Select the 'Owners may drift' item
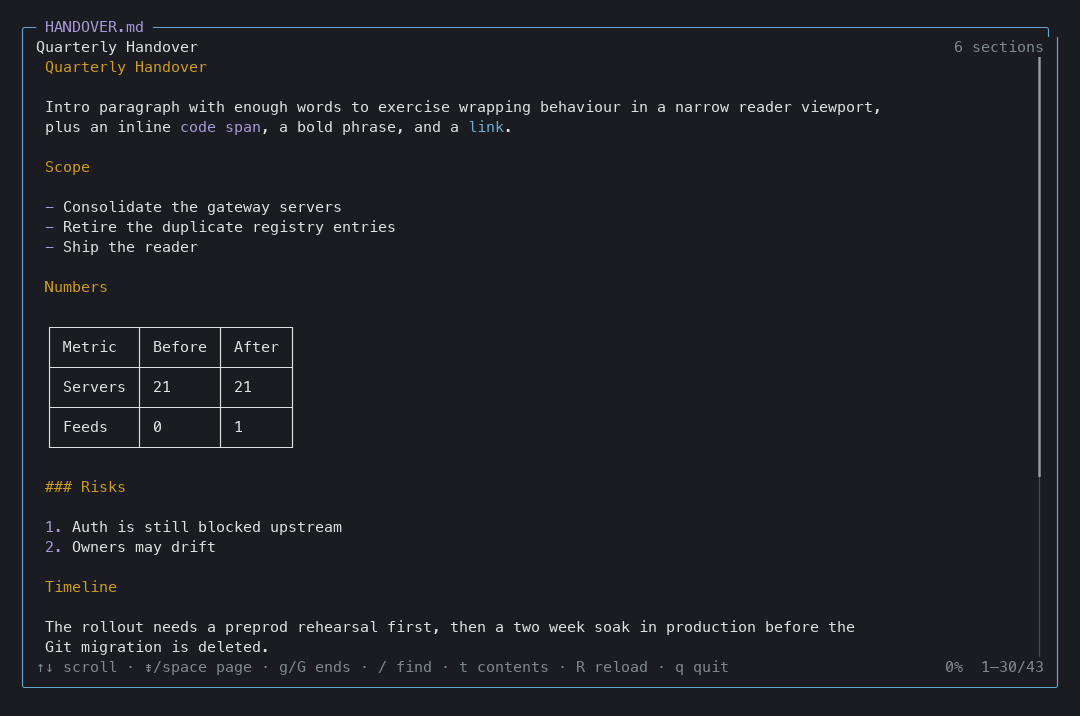Viewport: 1080px width, 716px height. [x=130, y=547]
